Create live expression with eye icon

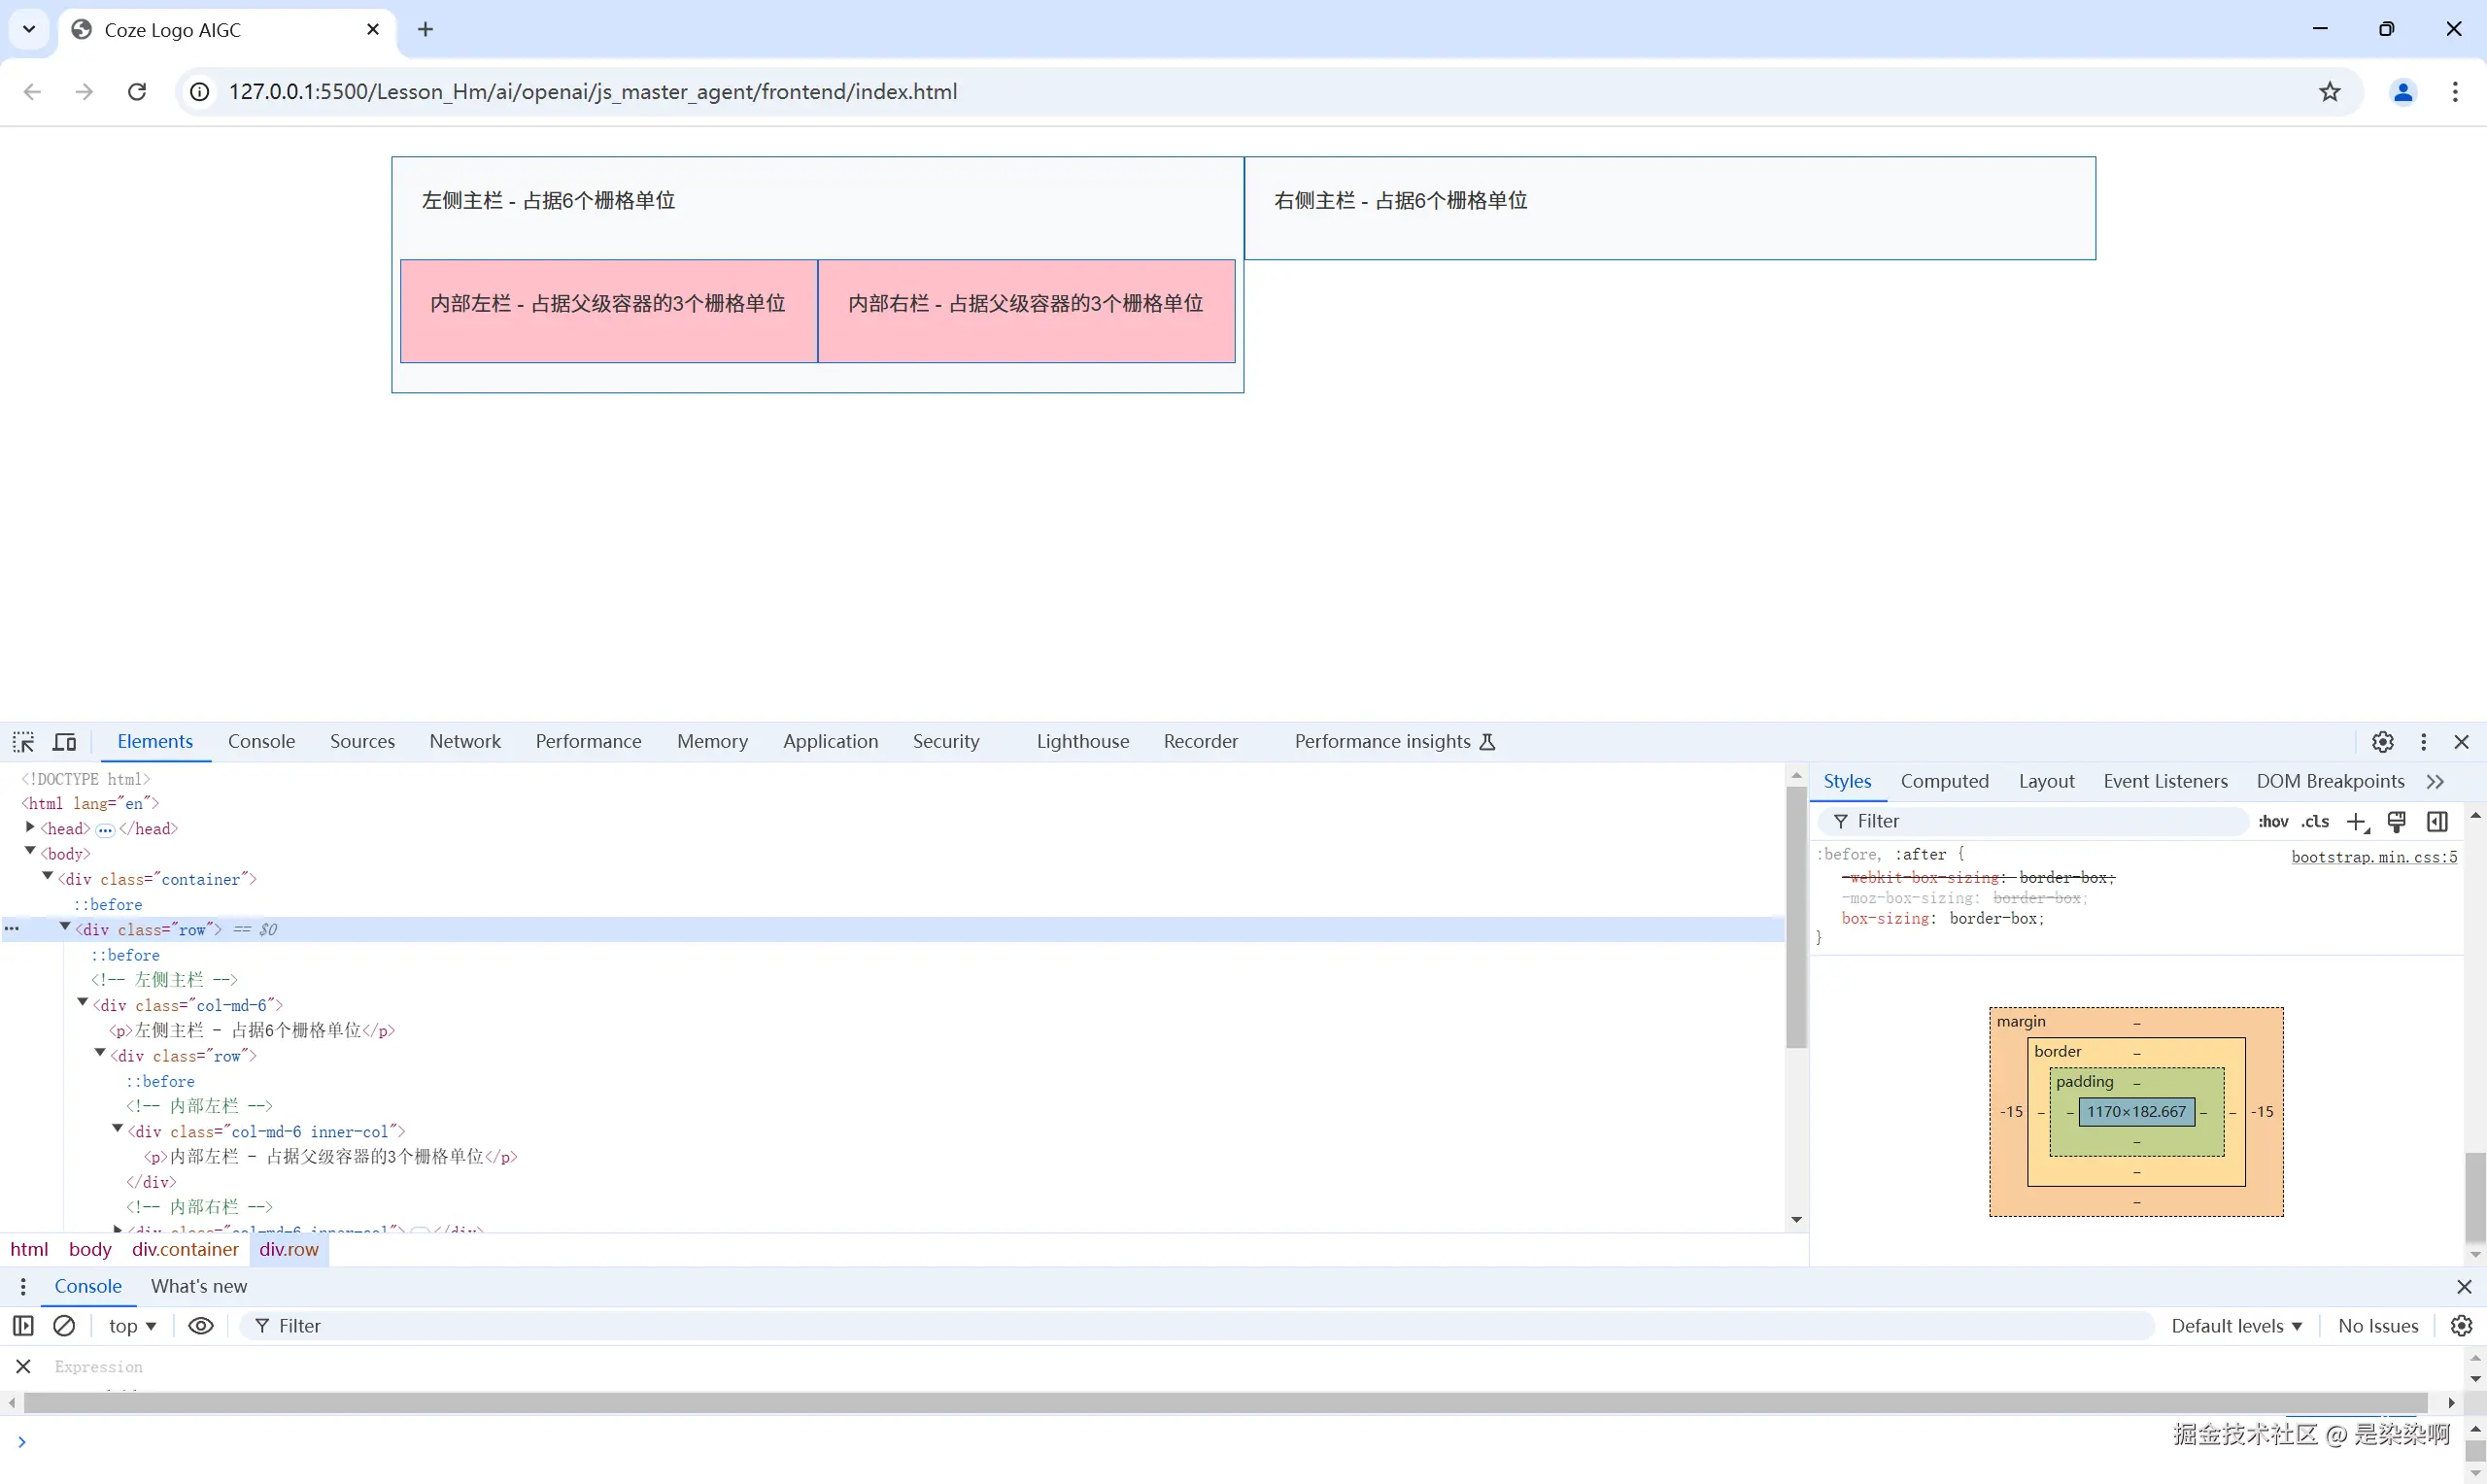click(201, 1326)
